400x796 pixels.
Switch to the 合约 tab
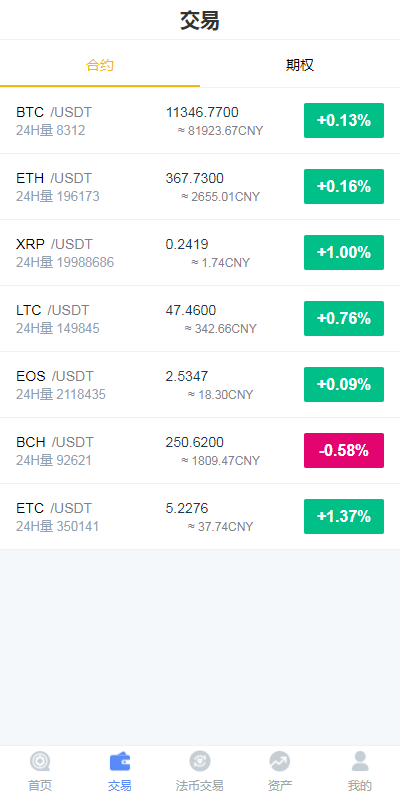click(100, 65)
